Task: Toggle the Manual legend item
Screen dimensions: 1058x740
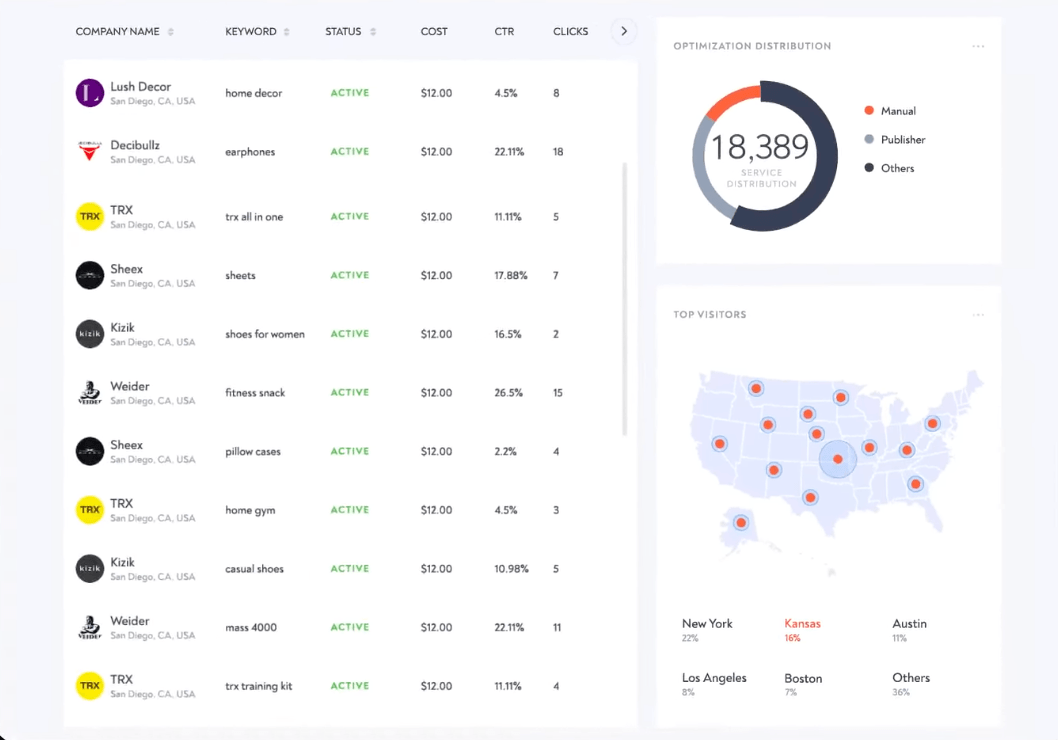Action: 897,111
